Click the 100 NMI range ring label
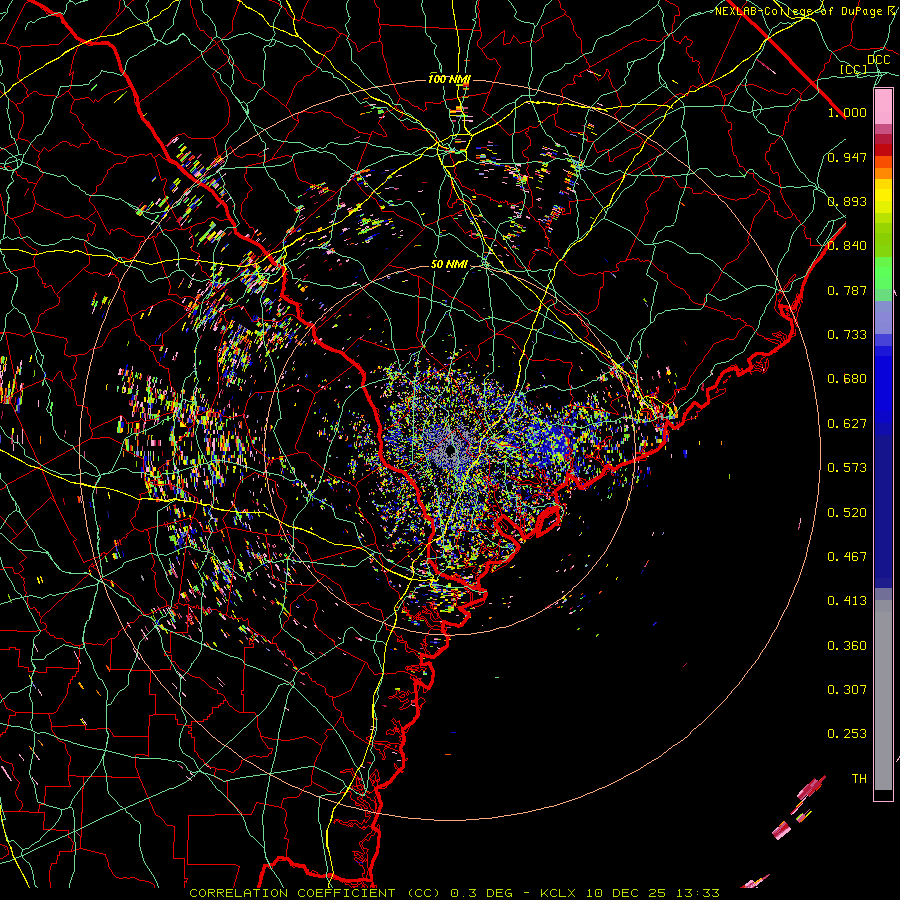900x900 pixels. point(449,79)
